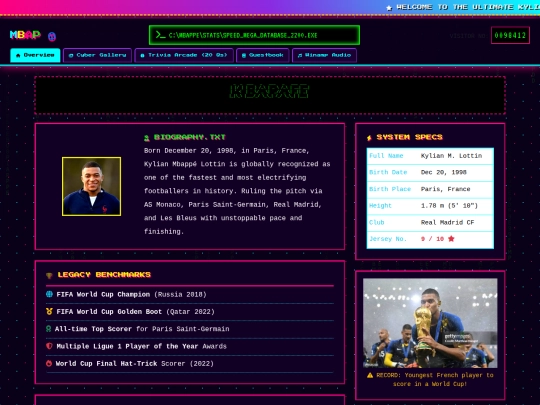Viewport: 540px width, 405px height.
Task: Switch to the Overview tab
Action: (x=35, y=55)
